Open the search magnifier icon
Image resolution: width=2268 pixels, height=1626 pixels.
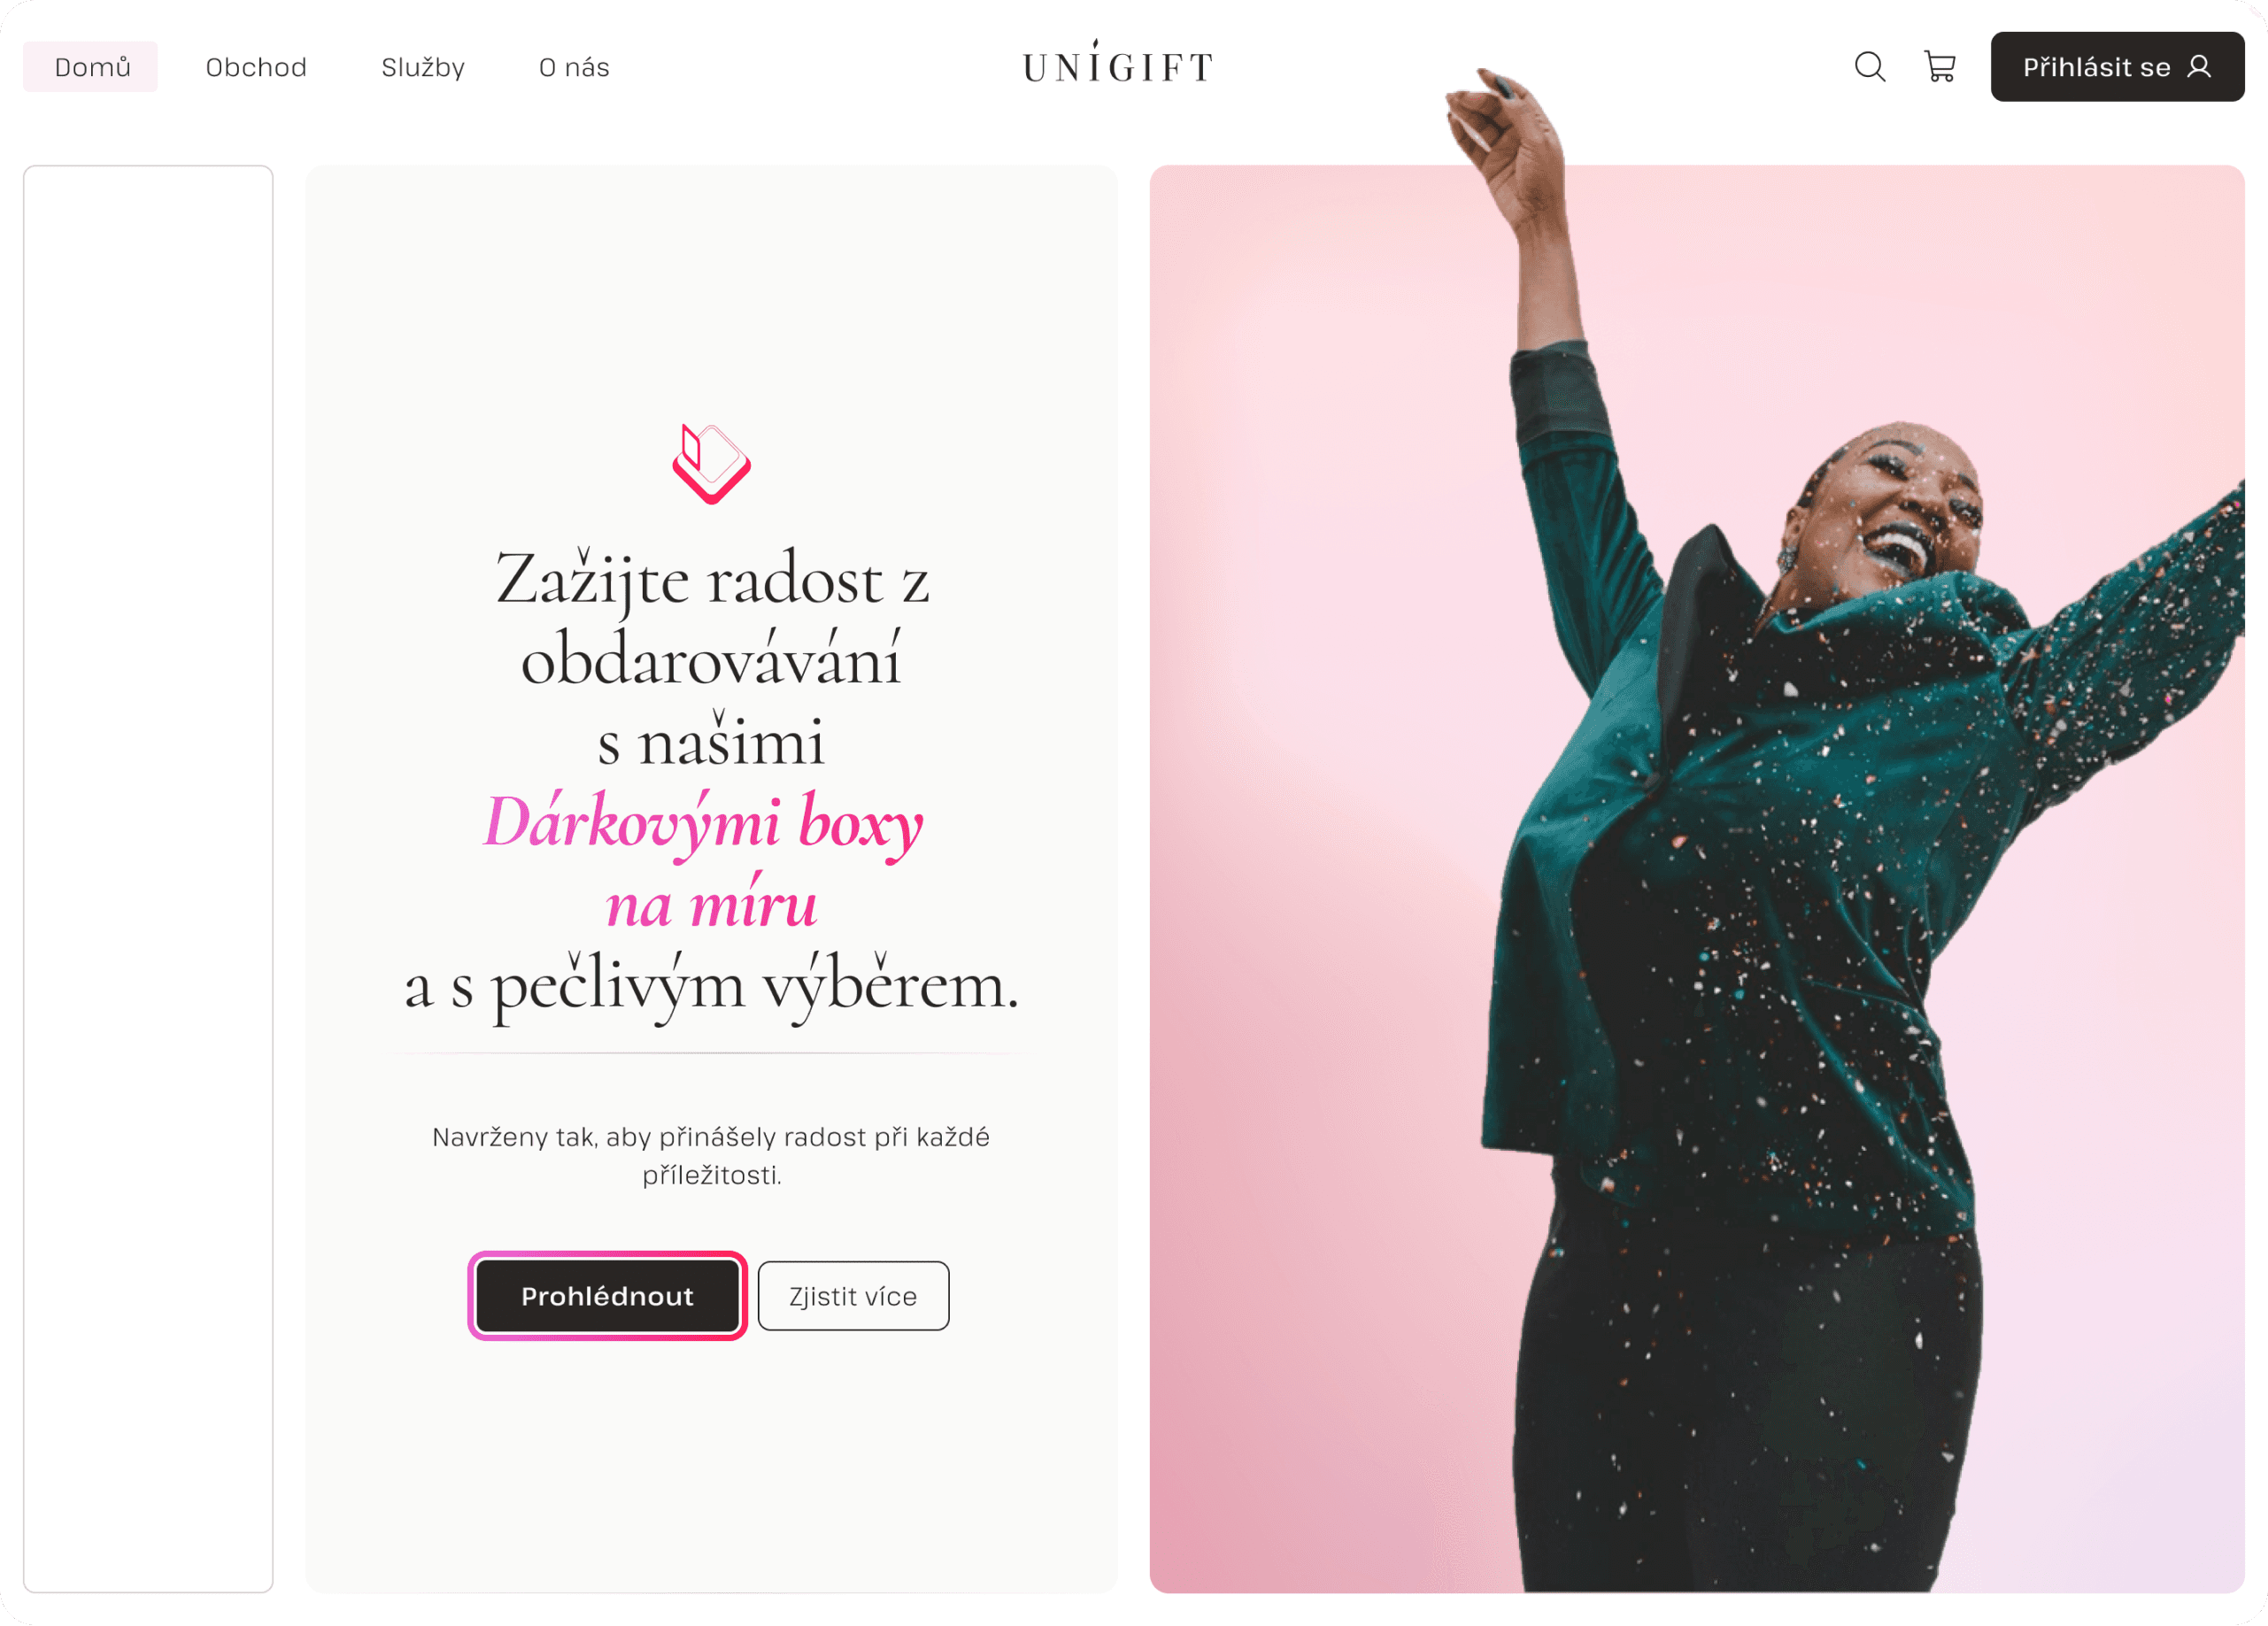point(1869,67)
